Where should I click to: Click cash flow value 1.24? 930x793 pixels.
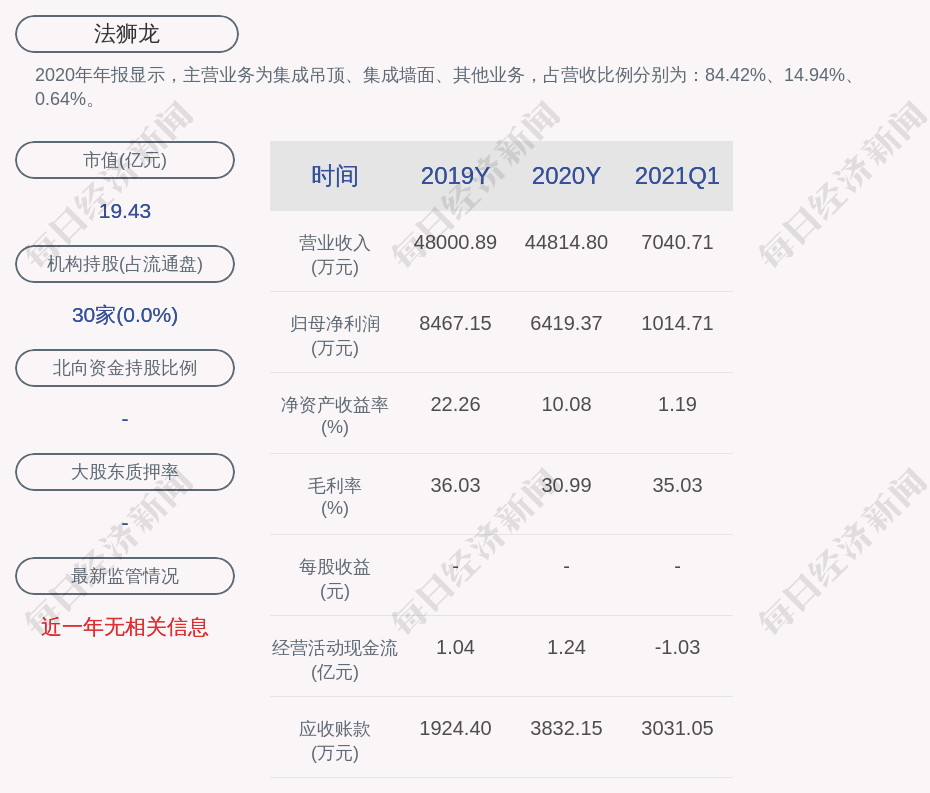566,647
